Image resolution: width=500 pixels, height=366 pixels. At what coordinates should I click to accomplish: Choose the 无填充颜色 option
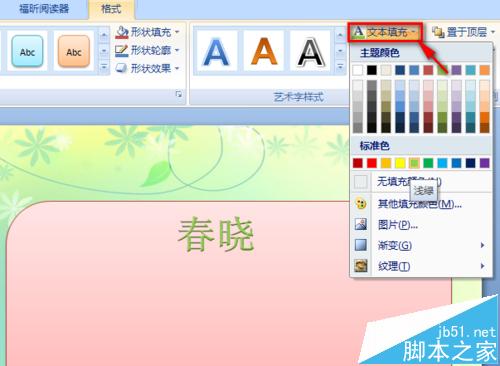coord(421,182)
